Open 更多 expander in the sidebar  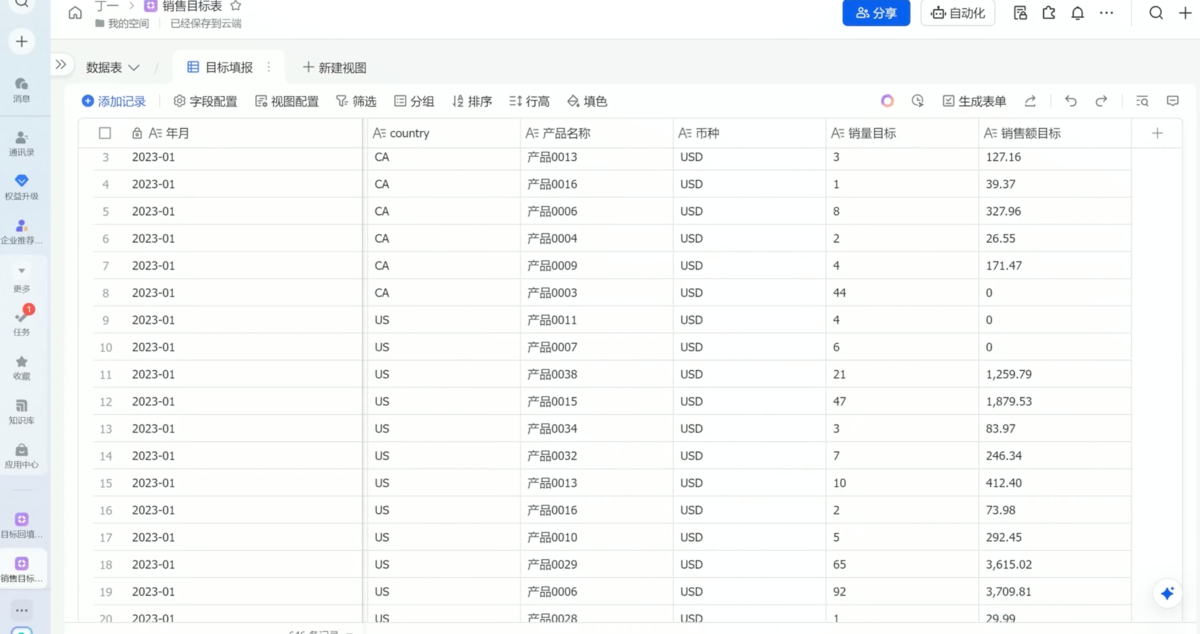(21, 278)
